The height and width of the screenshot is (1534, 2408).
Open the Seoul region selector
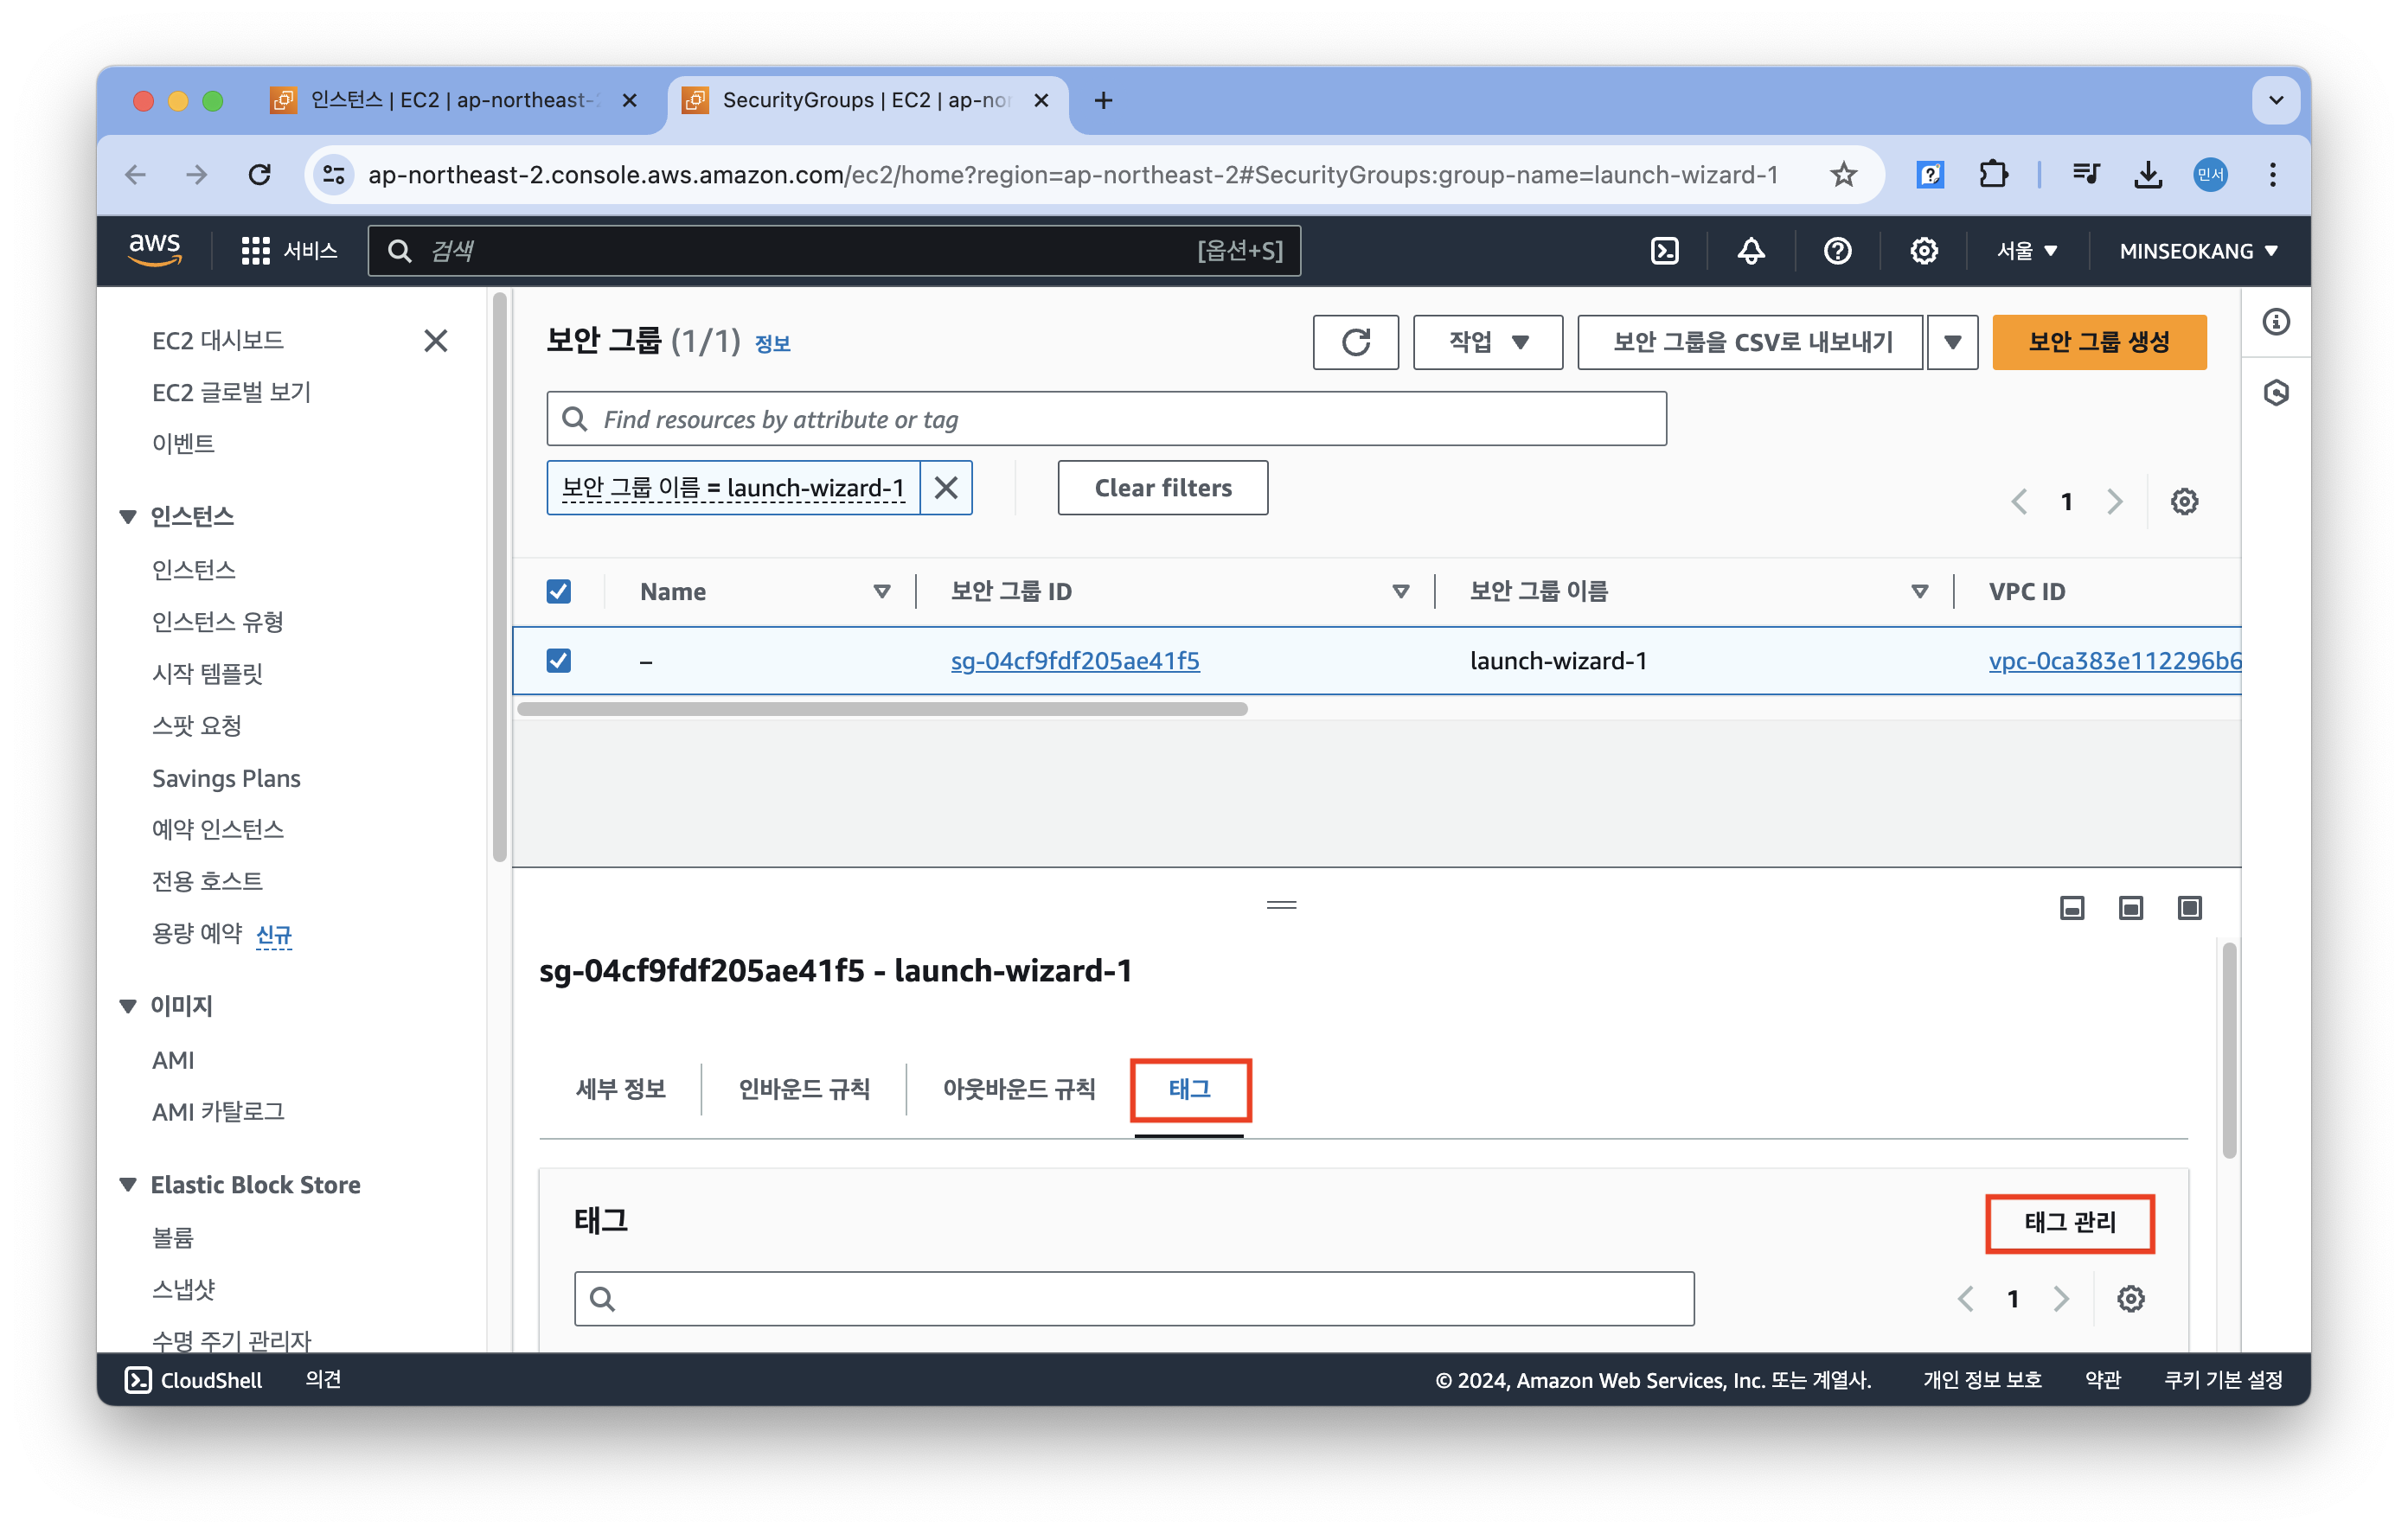click(x=2026, y=251)
